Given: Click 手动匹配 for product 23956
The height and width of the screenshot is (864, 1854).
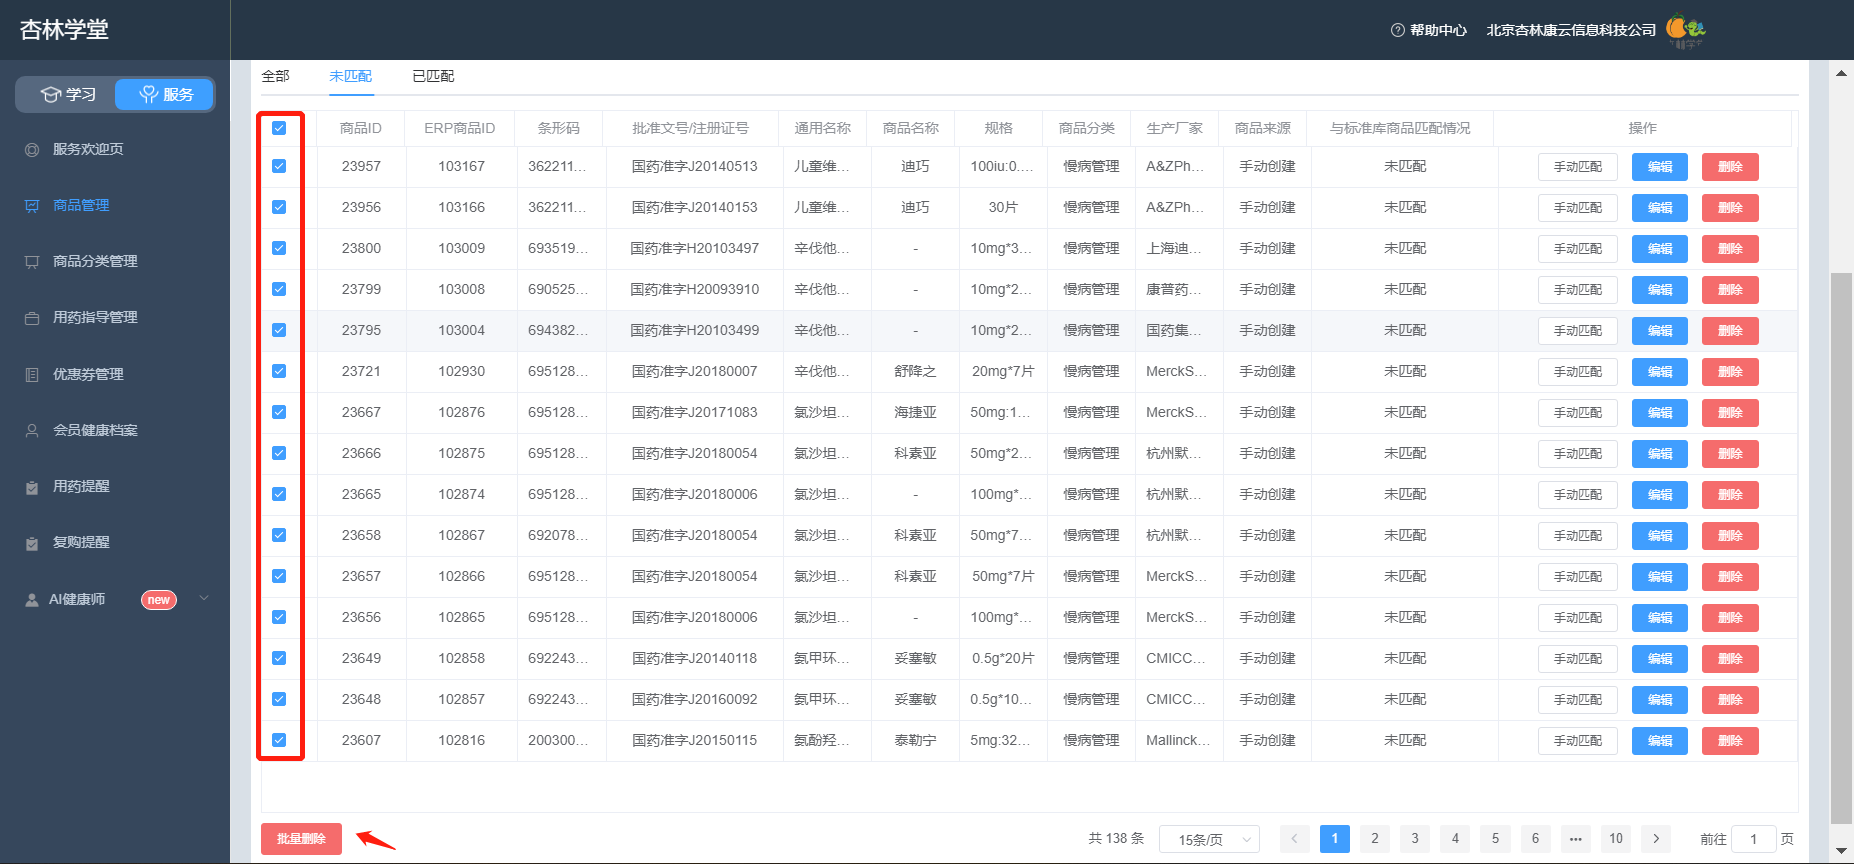Looking at the screenshot, I should (x=1577, y=208).
